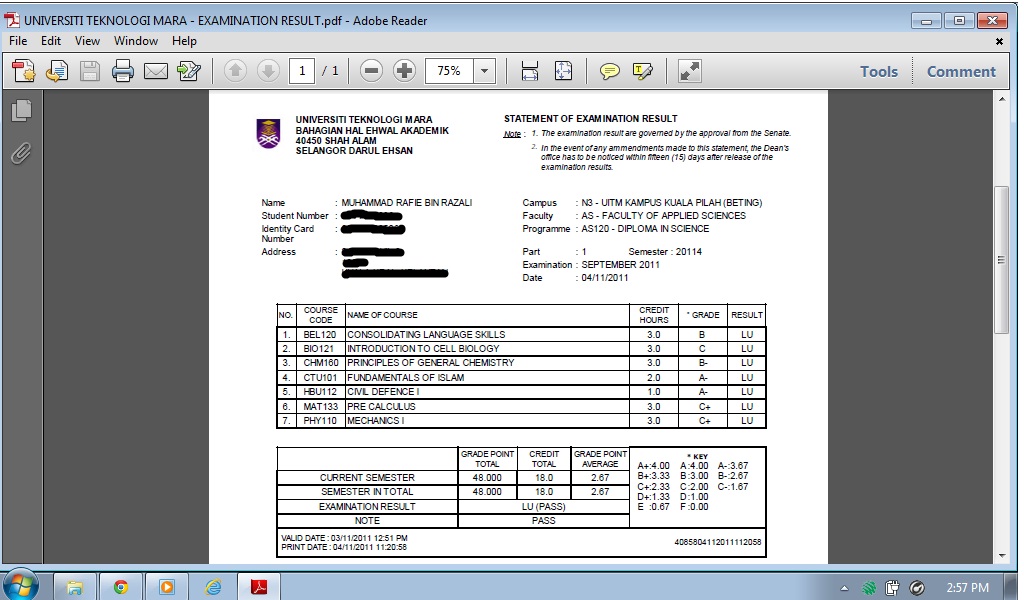Click SEPTEMBER 2011 examination text
This screenshot has height=600, width=1024.
(x=620, y=264)
